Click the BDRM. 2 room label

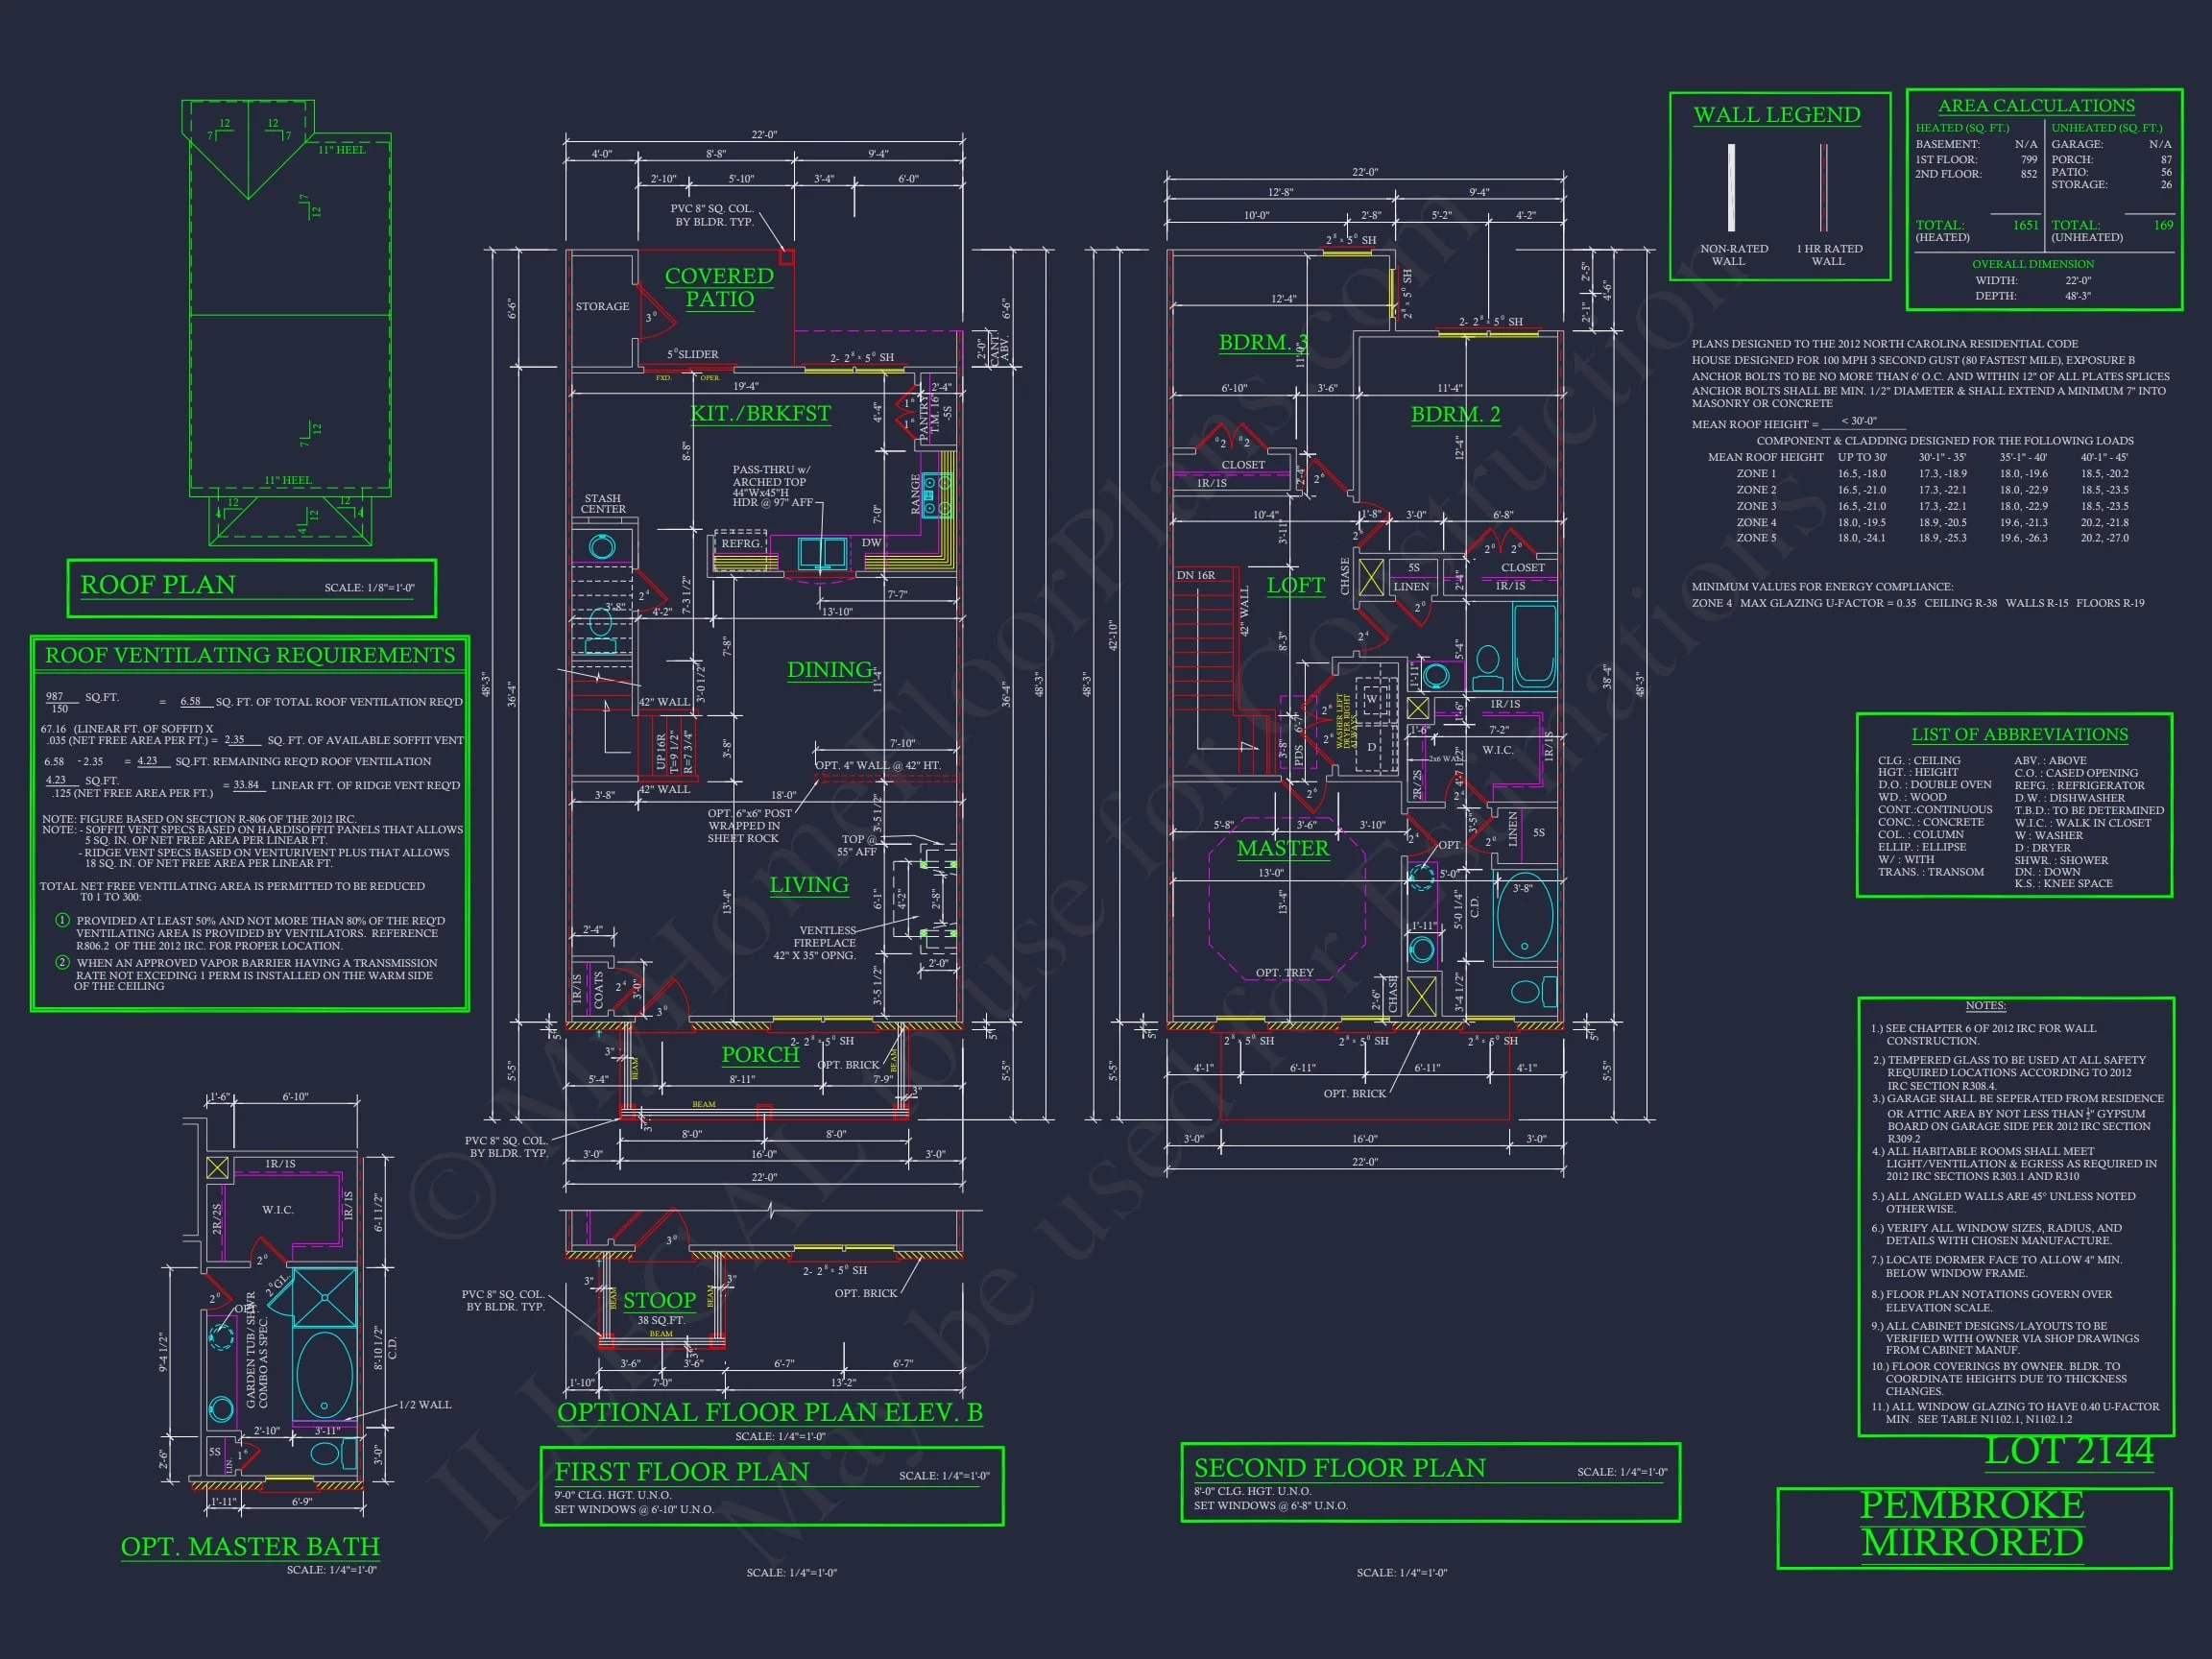[1455, 414]
